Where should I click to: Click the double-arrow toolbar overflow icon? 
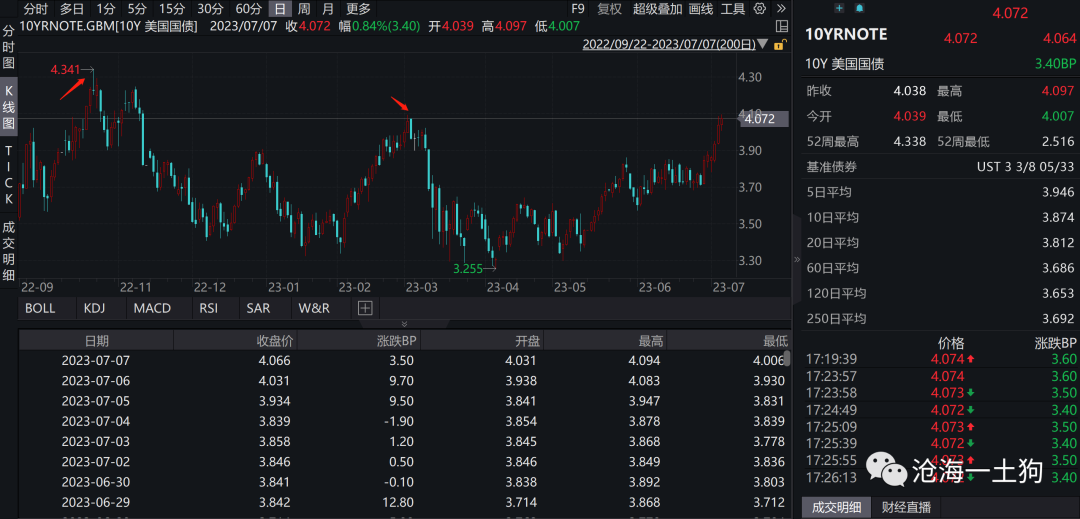tap(783, 9)
